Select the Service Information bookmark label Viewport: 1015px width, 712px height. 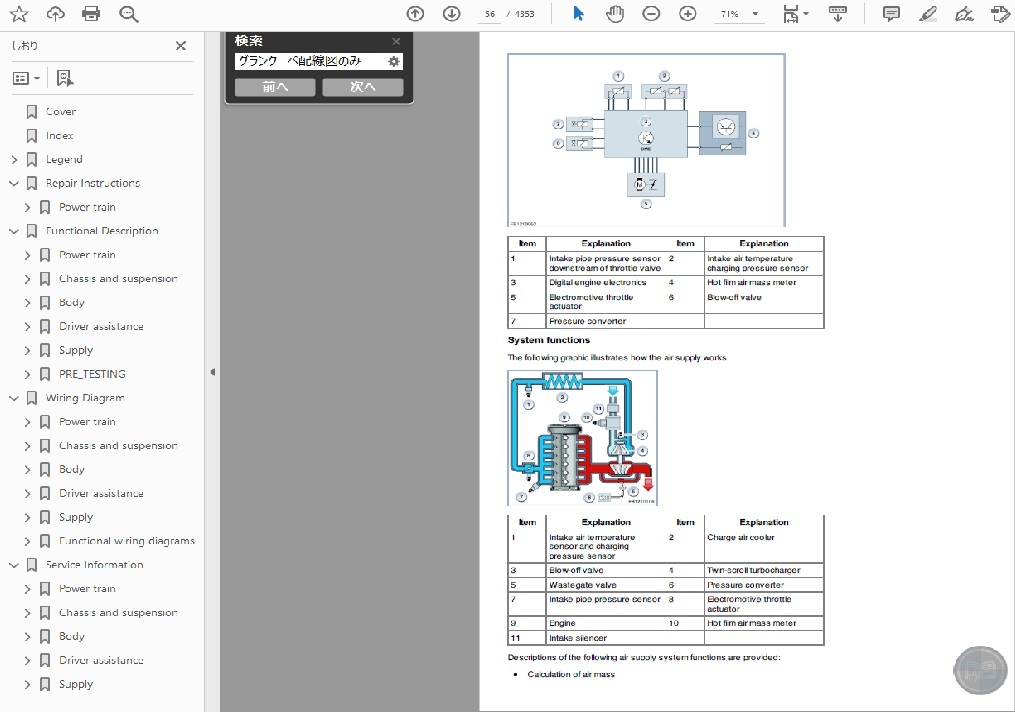(95, 565)
